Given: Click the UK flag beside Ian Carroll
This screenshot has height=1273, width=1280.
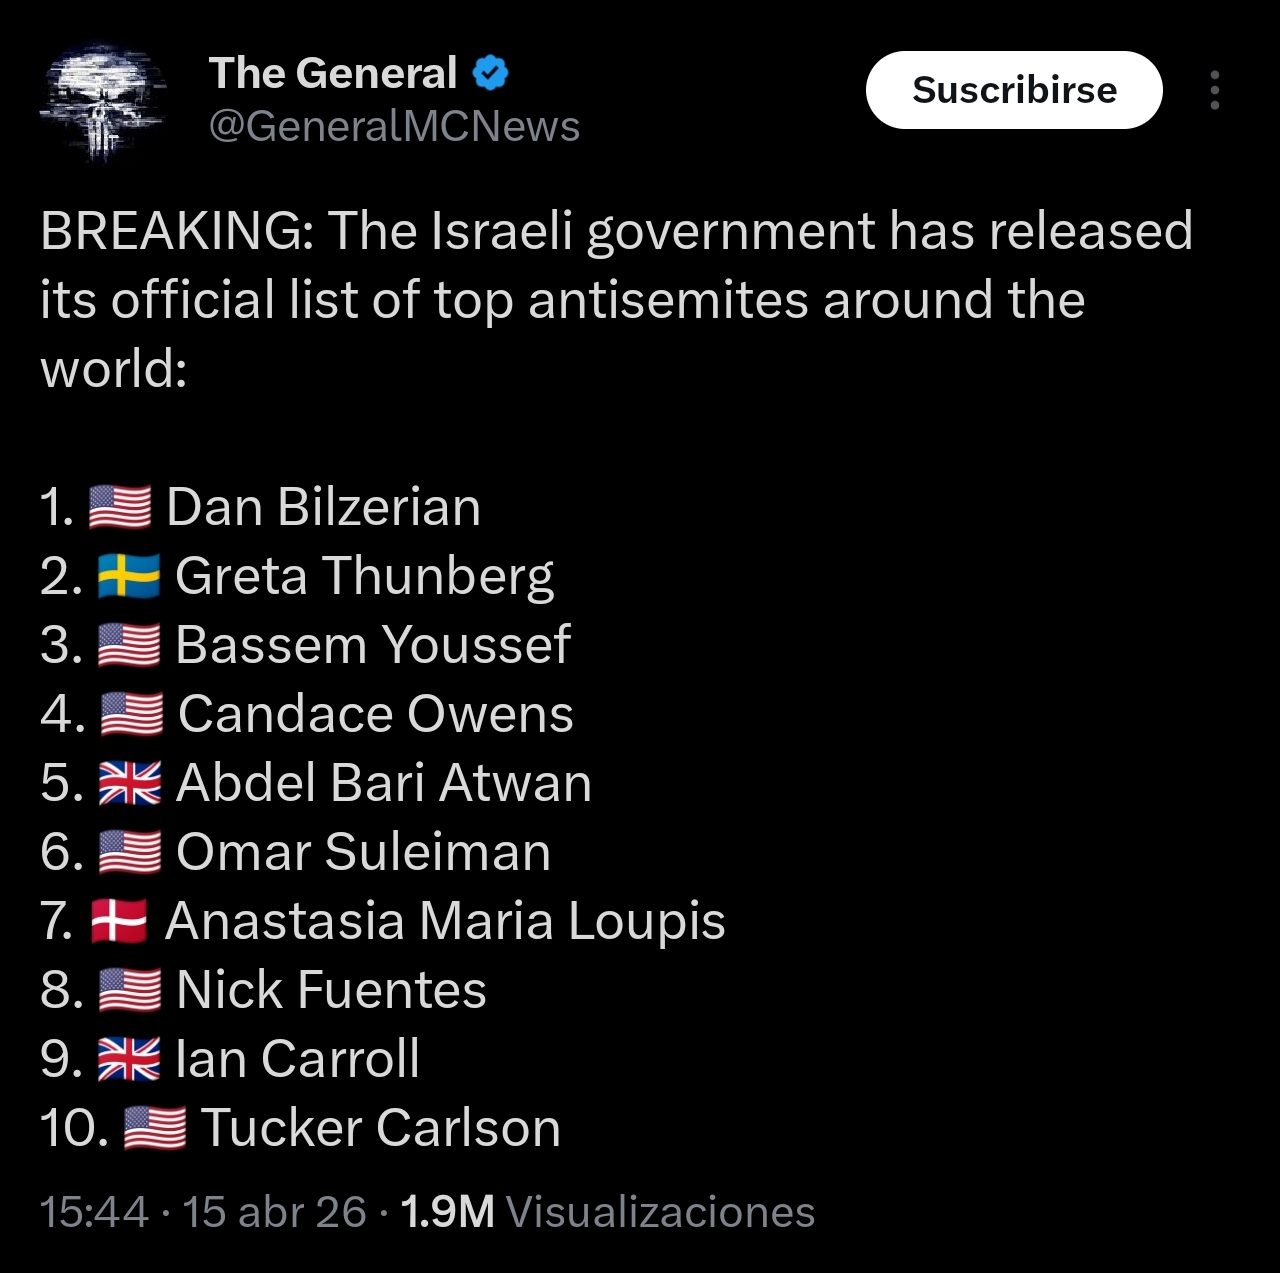Looking at the screenshot, I should [x=129, y=1059].
